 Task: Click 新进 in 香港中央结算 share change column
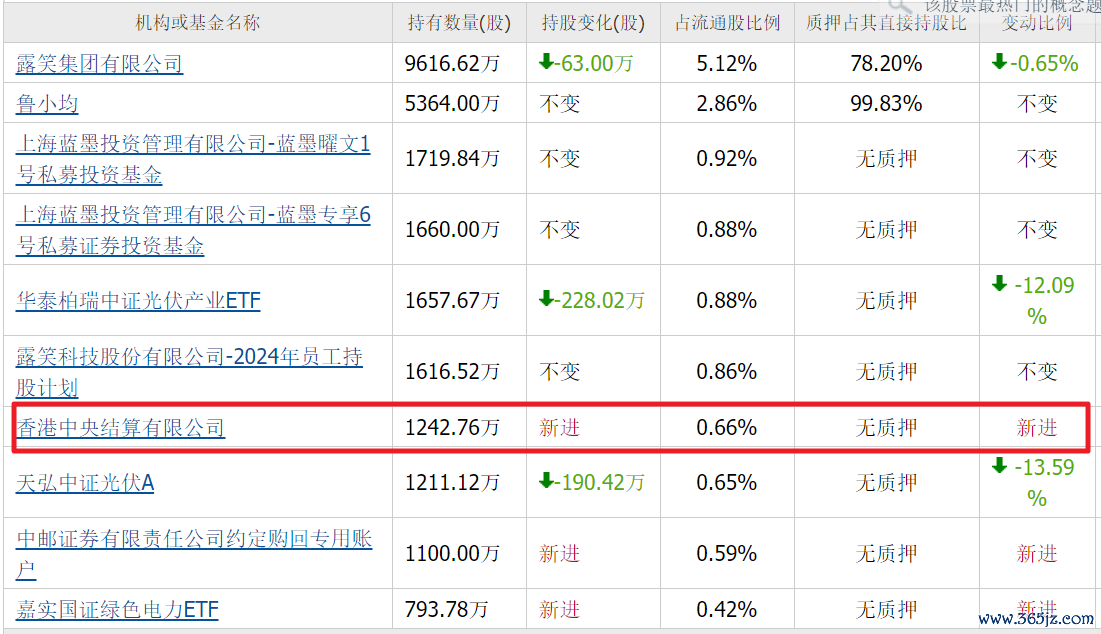[x=560, y=428]
